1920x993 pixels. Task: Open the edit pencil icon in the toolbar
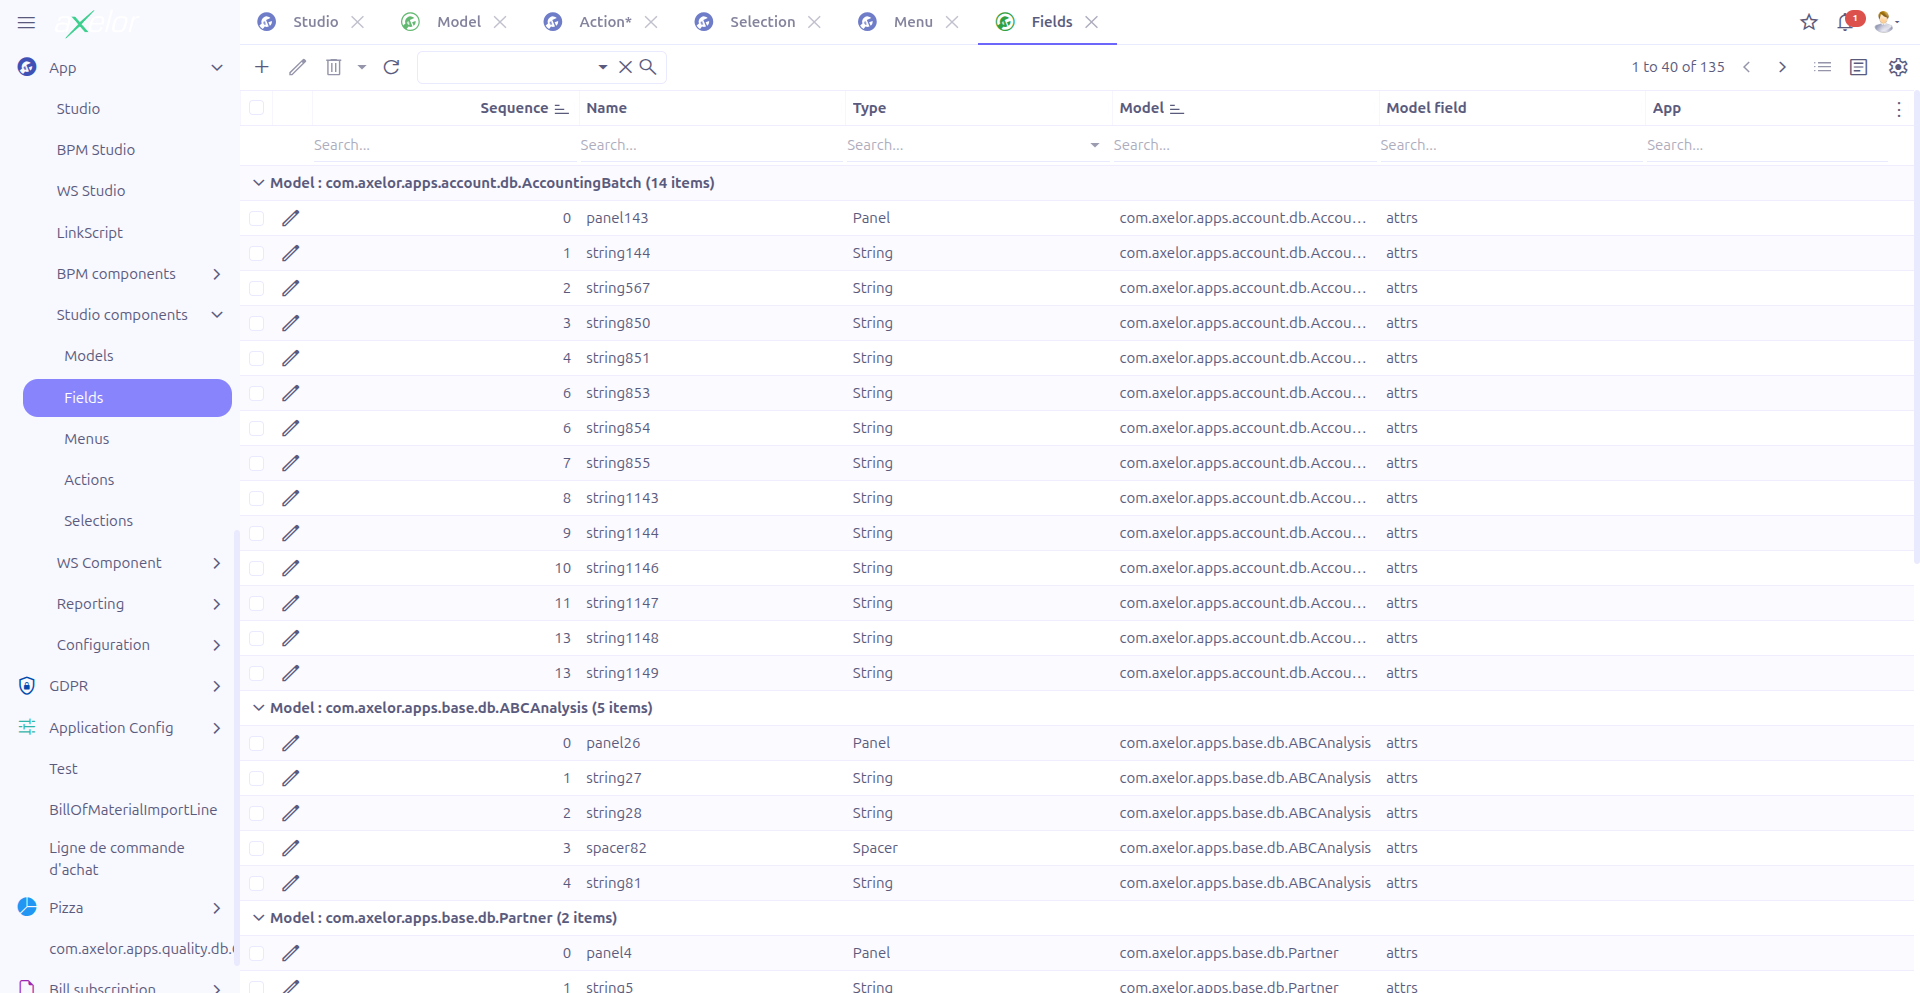pos(297,67)
